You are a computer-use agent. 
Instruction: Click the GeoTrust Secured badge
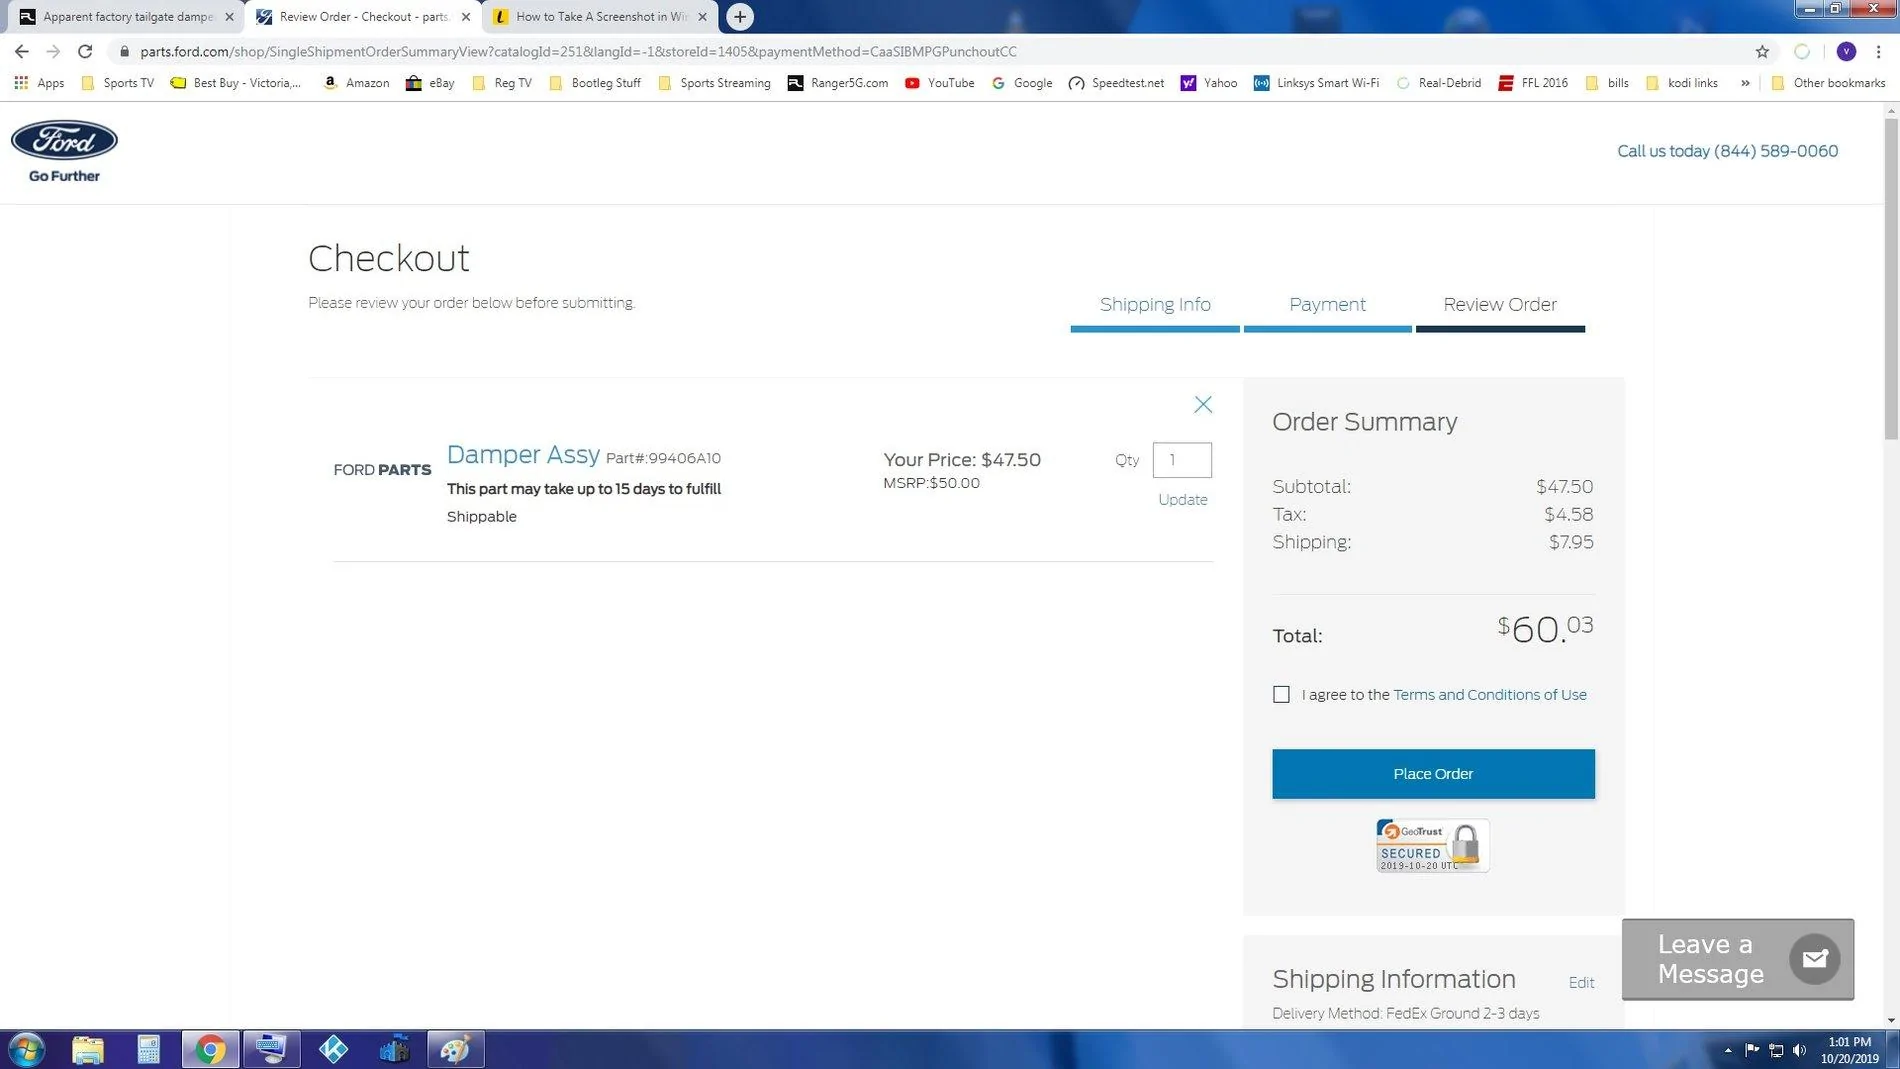point(1432,845)
